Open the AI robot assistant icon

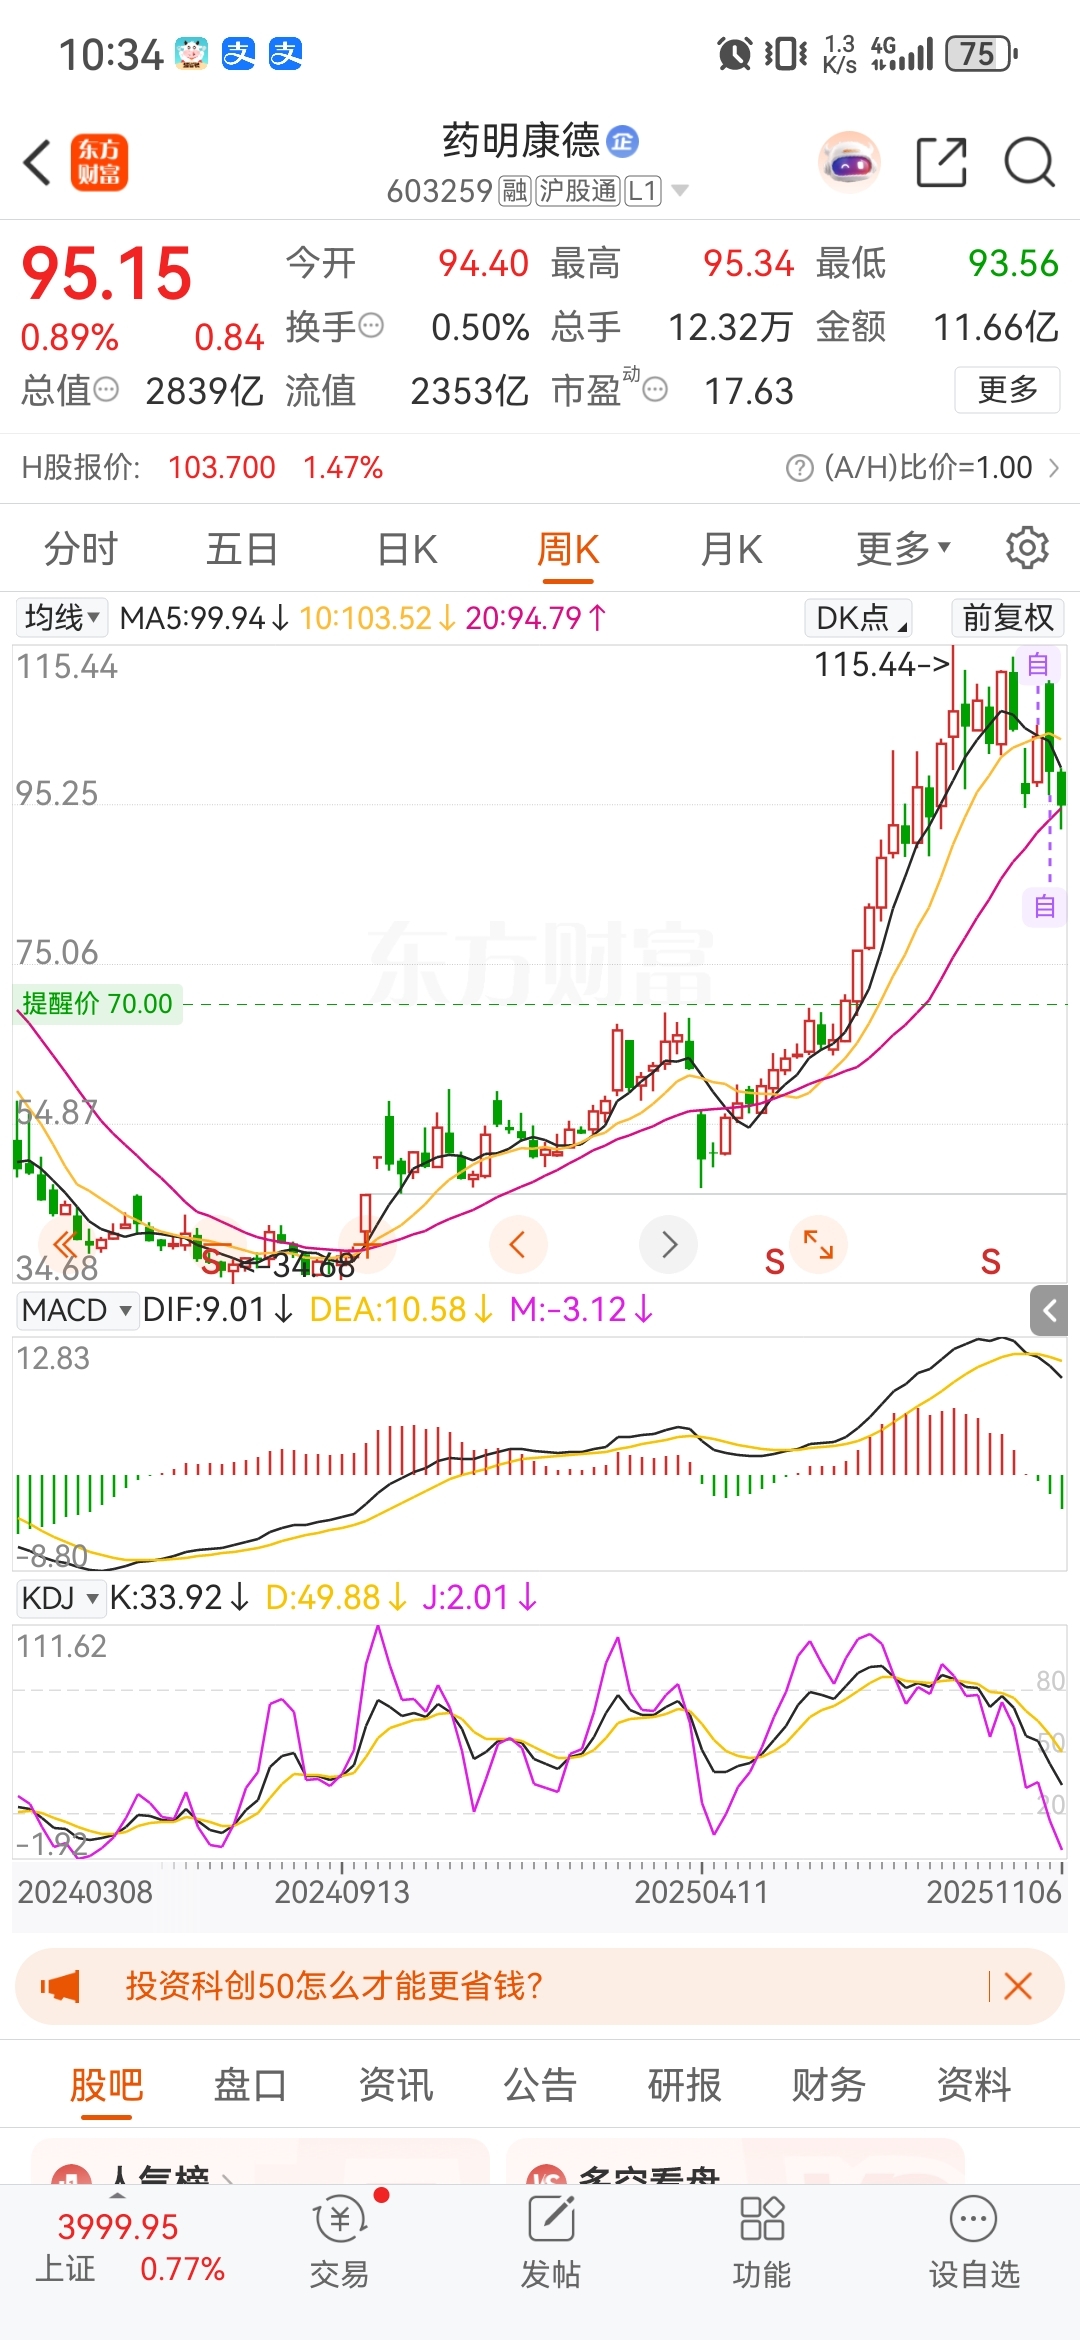pyautogui.click(x=849, y=162)
